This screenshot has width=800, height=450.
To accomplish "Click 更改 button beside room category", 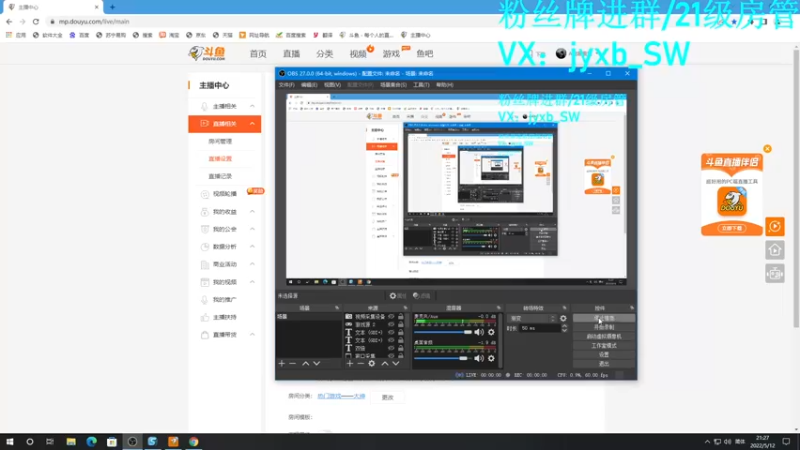I will point(388,397).
